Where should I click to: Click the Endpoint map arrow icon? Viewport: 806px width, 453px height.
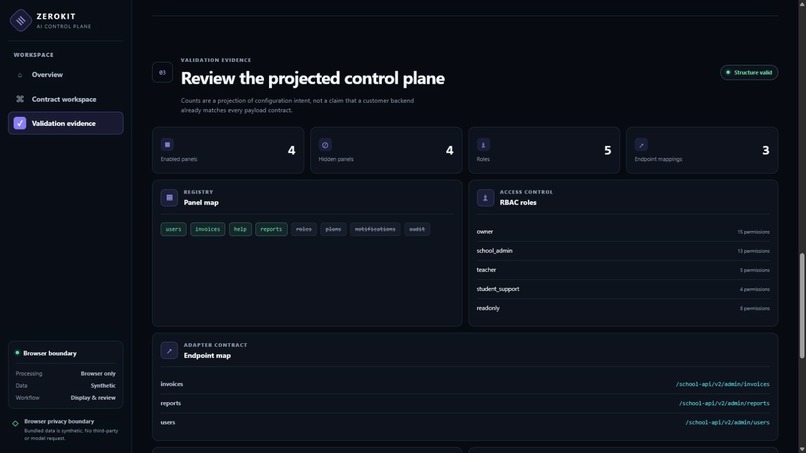click(169, 351)
